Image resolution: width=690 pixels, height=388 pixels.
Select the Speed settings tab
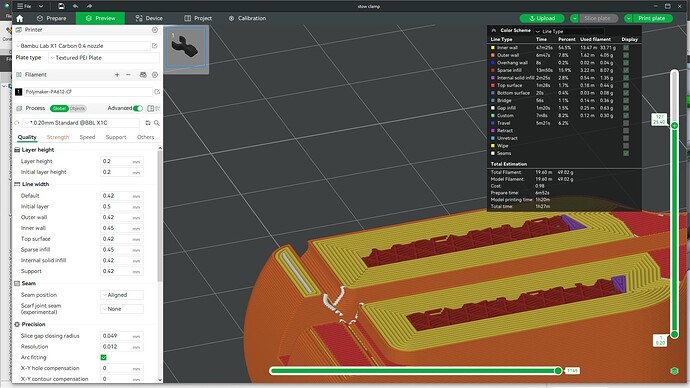87,137
